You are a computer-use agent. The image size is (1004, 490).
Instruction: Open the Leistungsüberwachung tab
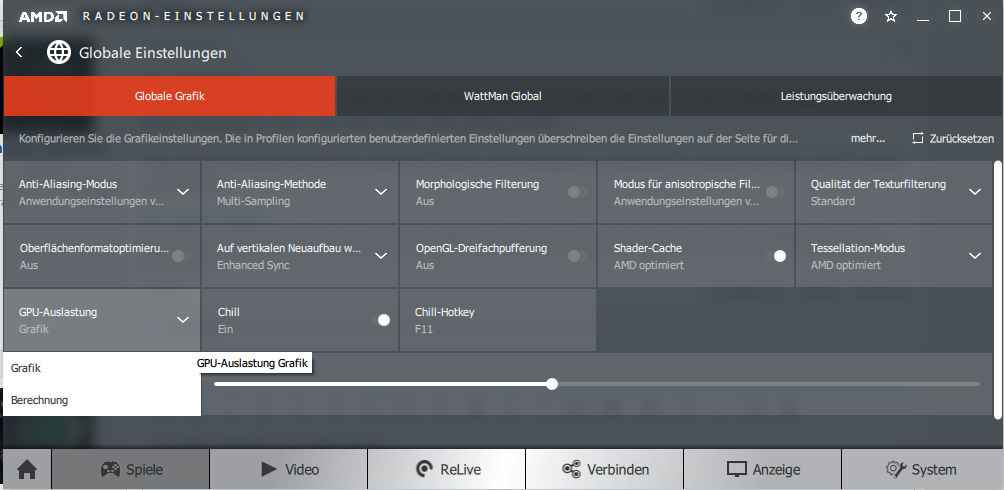(836, 96)
